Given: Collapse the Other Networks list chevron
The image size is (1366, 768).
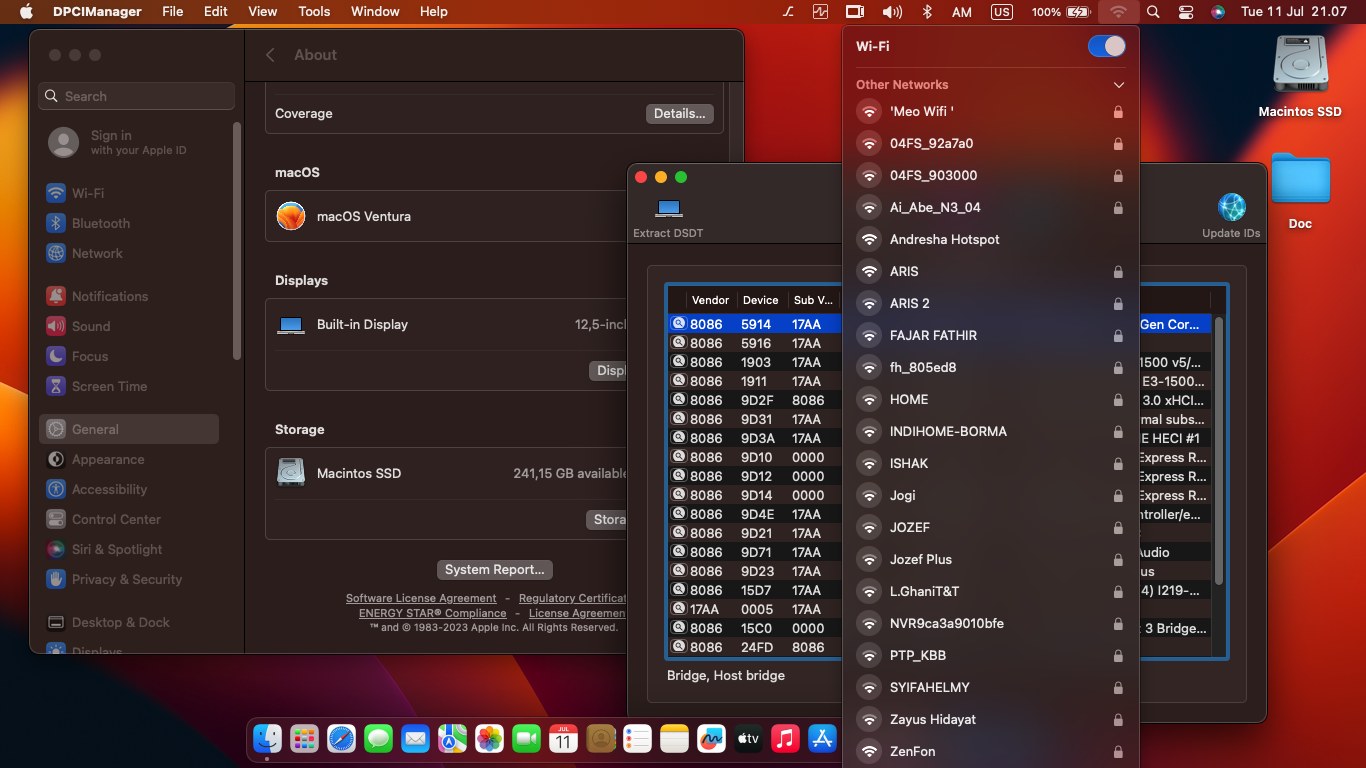Looking at the screenshot, I should click(1119, 85).
